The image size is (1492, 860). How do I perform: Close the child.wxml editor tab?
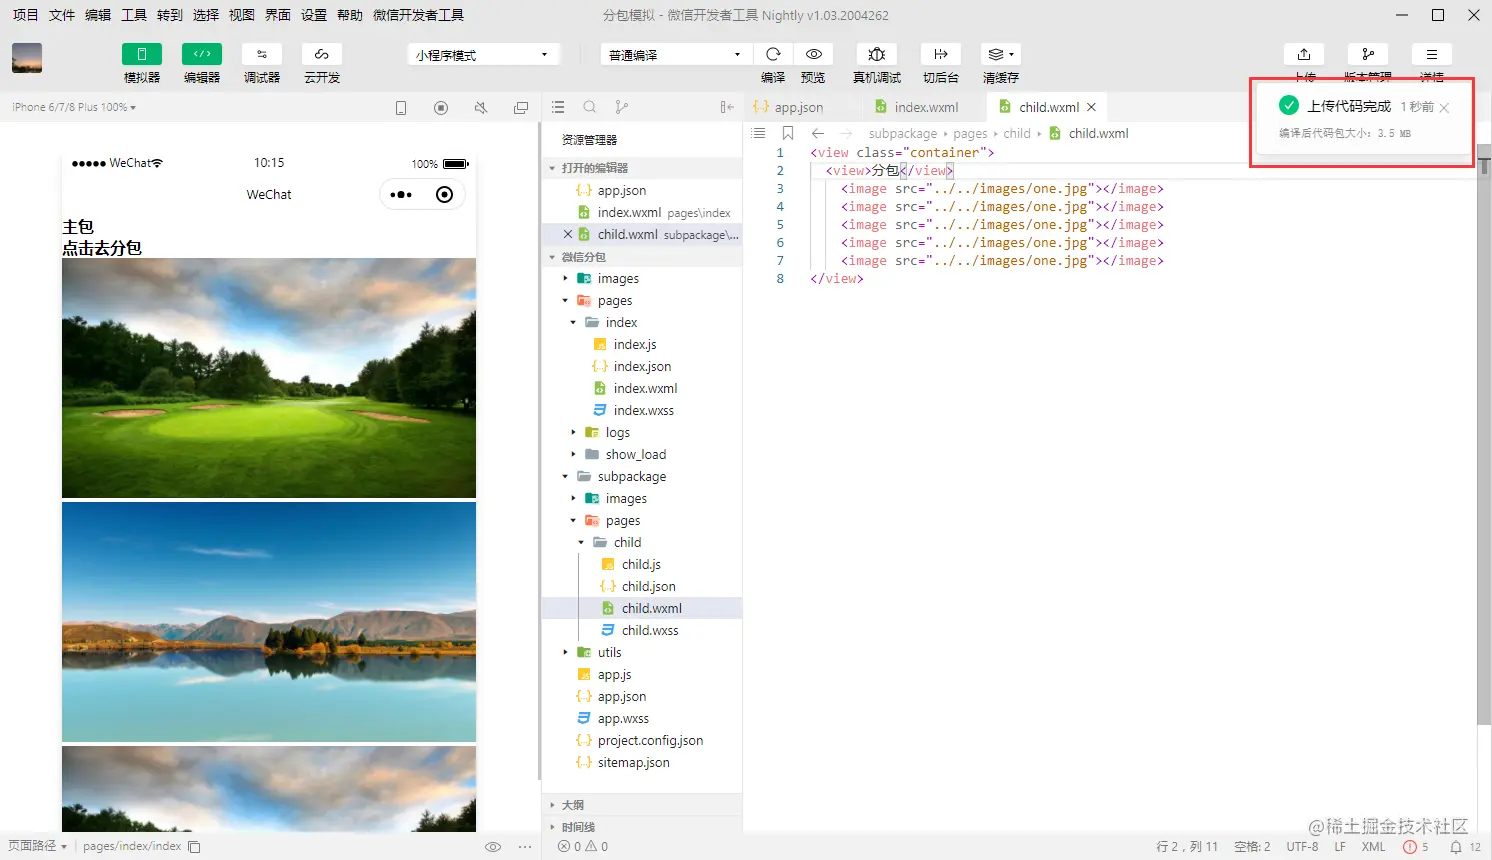pos(1091,107)
